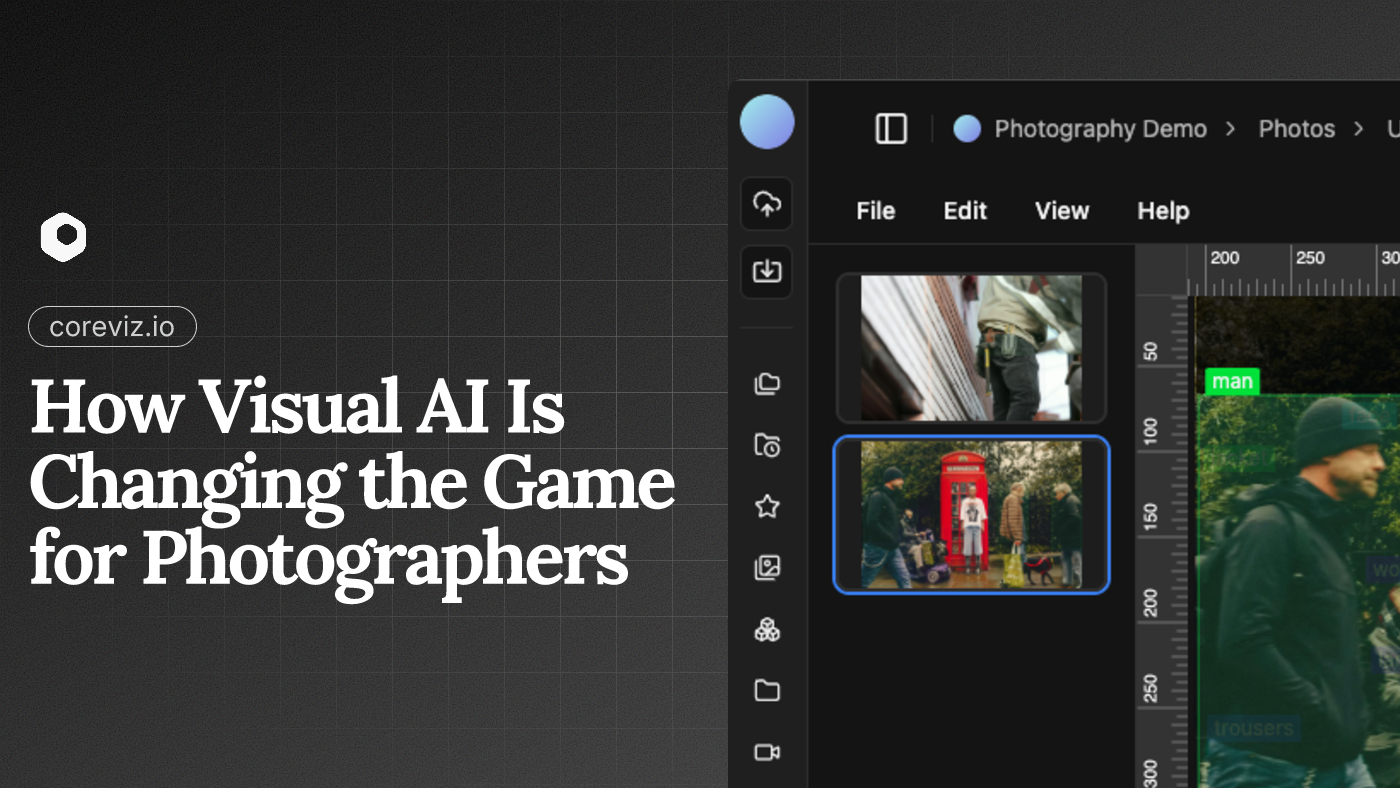Click the video camera icon in the sidebar
This screenshot has height=788, width=1400.
(767, 752)
